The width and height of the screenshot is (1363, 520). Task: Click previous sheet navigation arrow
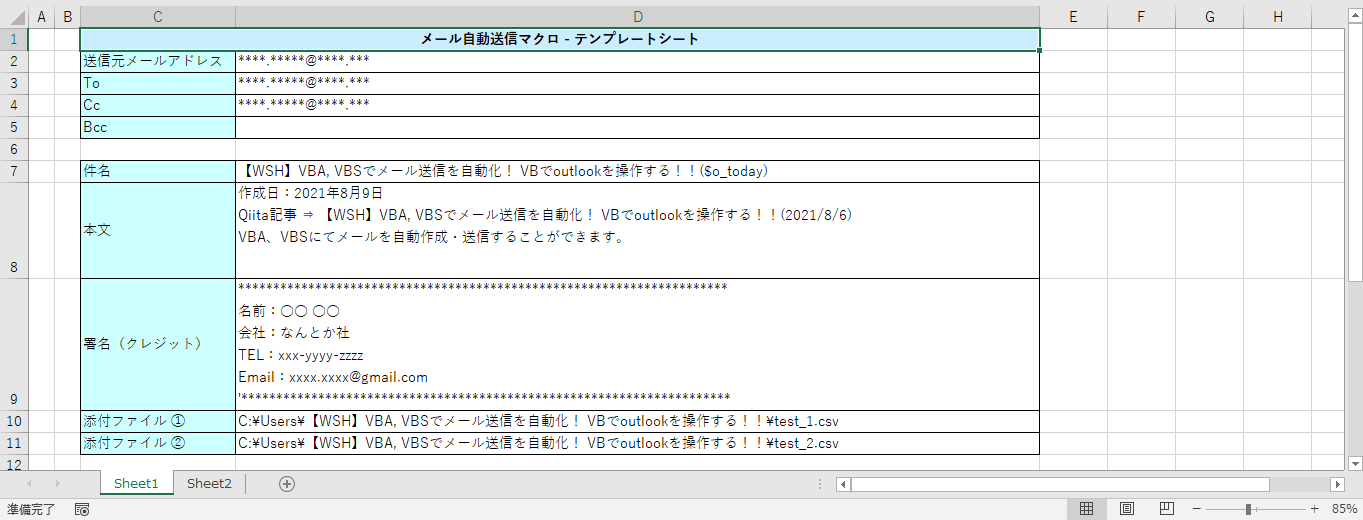coord(30,484)
